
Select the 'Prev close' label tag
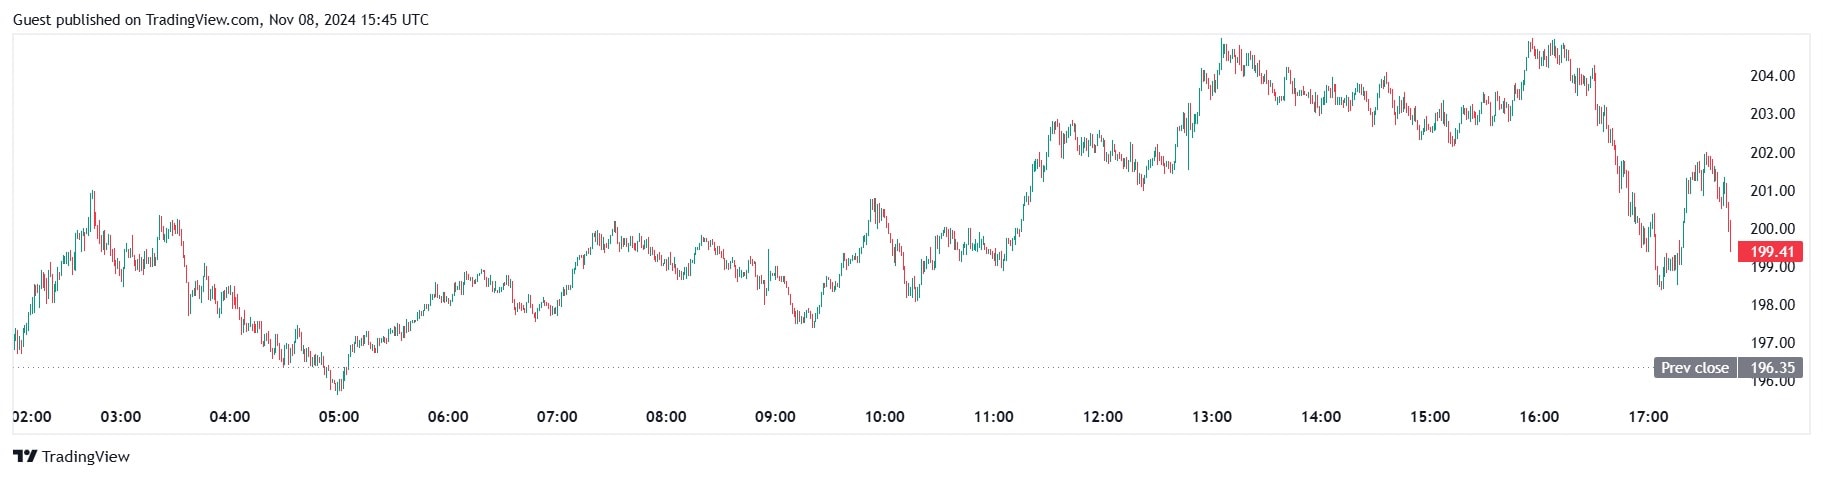(1695, 368)
